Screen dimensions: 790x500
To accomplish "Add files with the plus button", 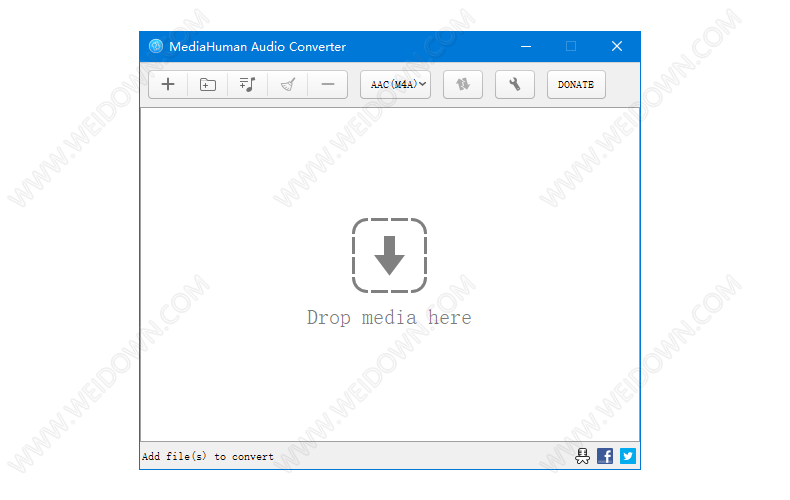I will click(168, 84).
